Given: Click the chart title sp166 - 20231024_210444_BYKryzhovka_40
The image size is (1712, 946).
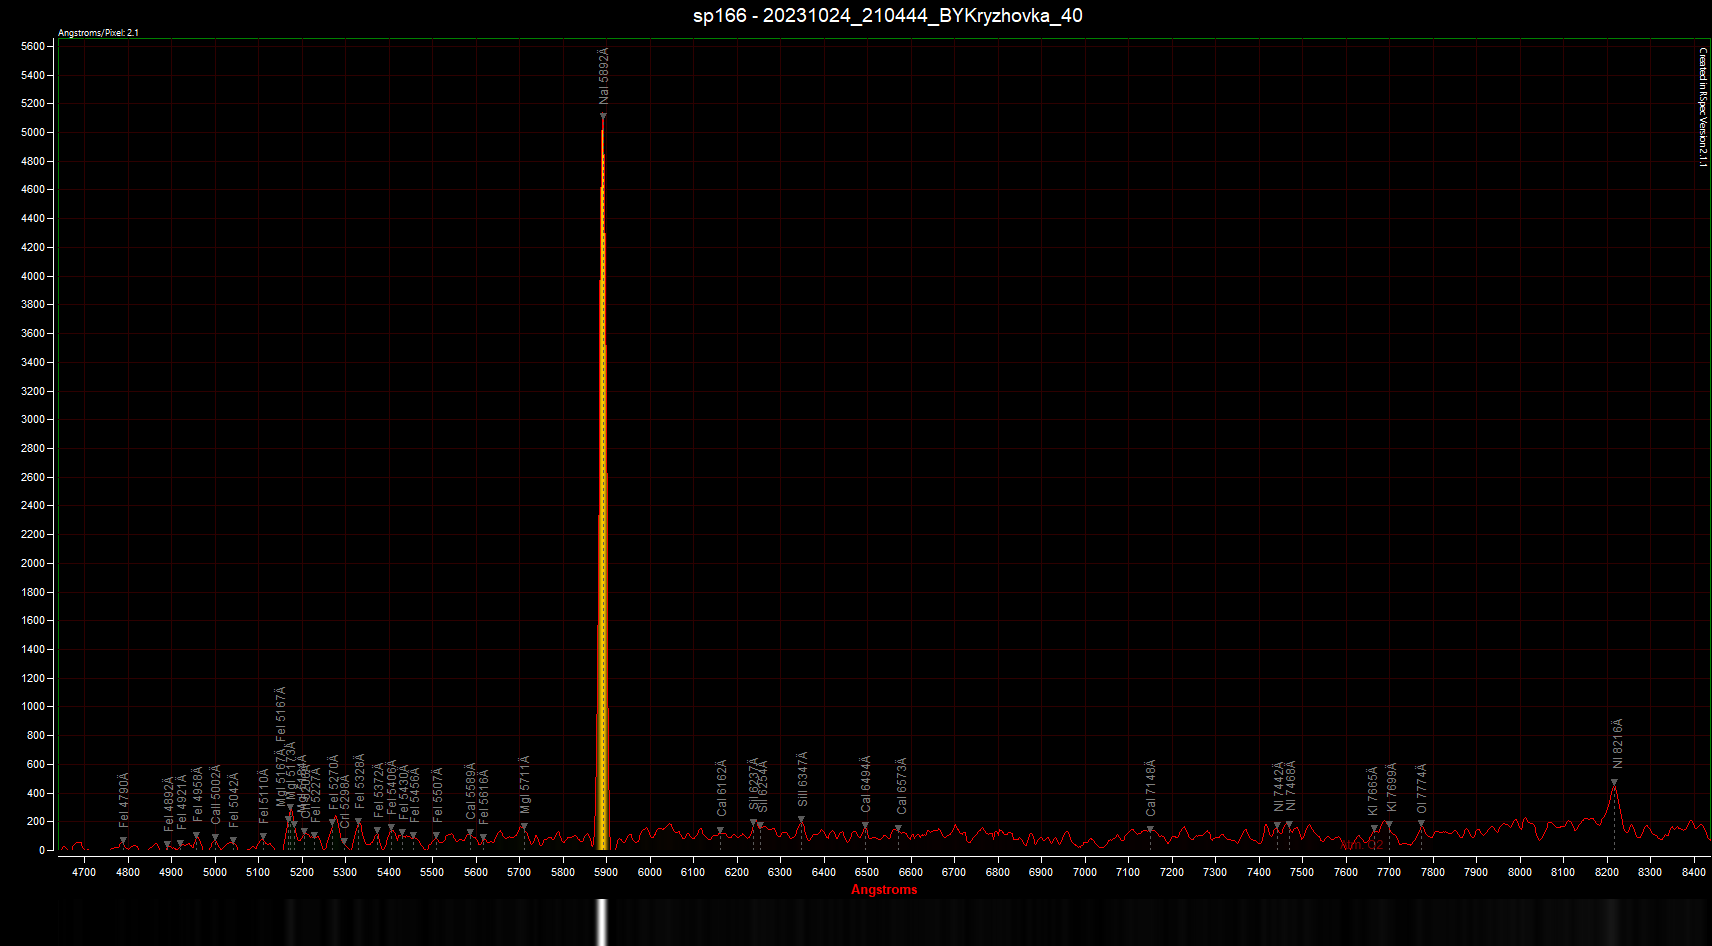Looking at the screenshot, I should (x=888, y=15).
